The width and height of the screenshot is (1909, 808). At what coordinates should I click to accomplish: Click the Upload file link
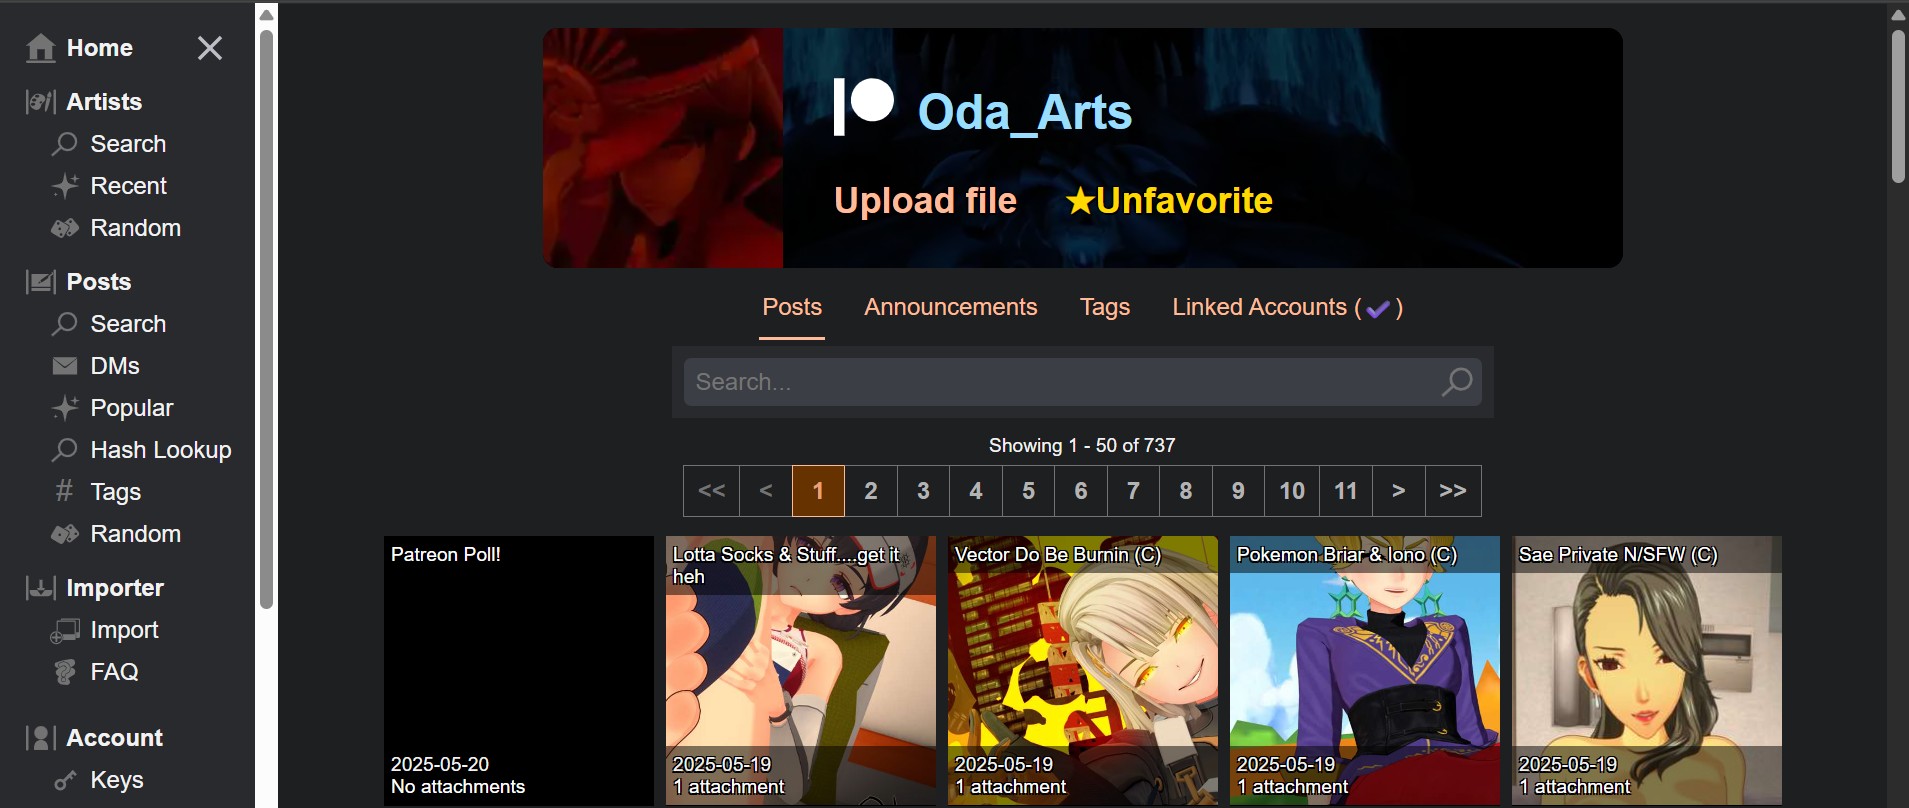[925, 201]
